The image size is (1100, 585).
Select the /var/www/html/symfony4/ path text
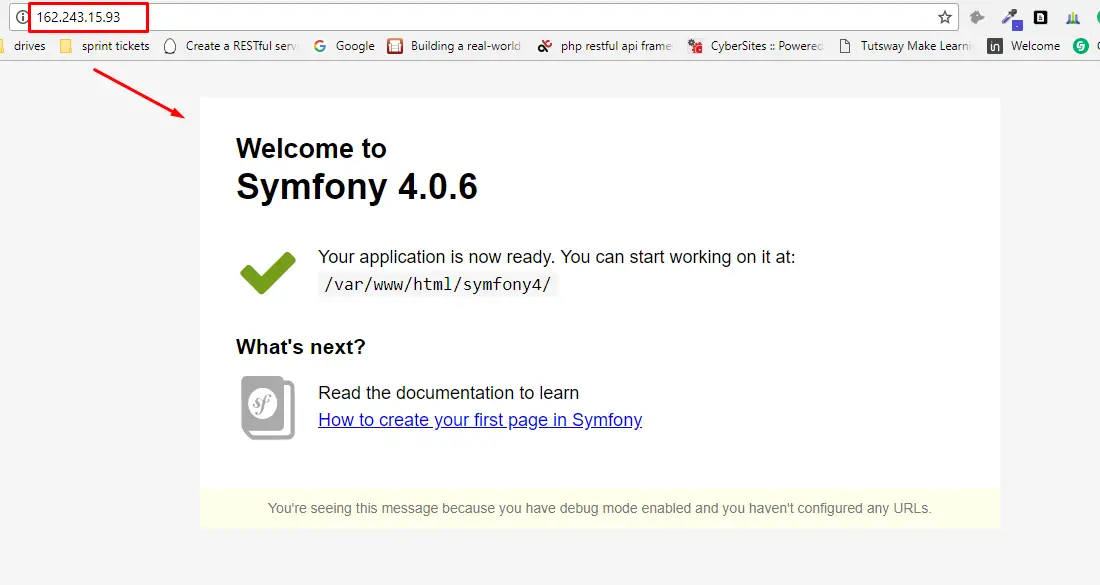(x=438, y=284)
